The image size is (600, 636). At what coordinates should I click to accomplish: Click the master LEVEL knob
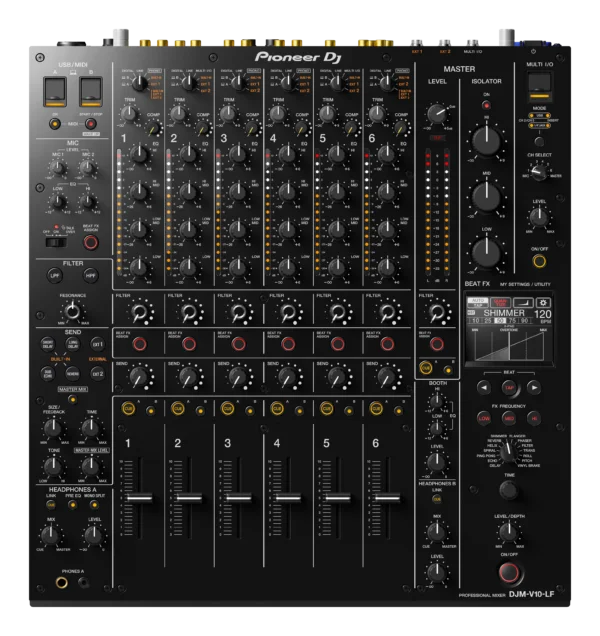(437, 114)
